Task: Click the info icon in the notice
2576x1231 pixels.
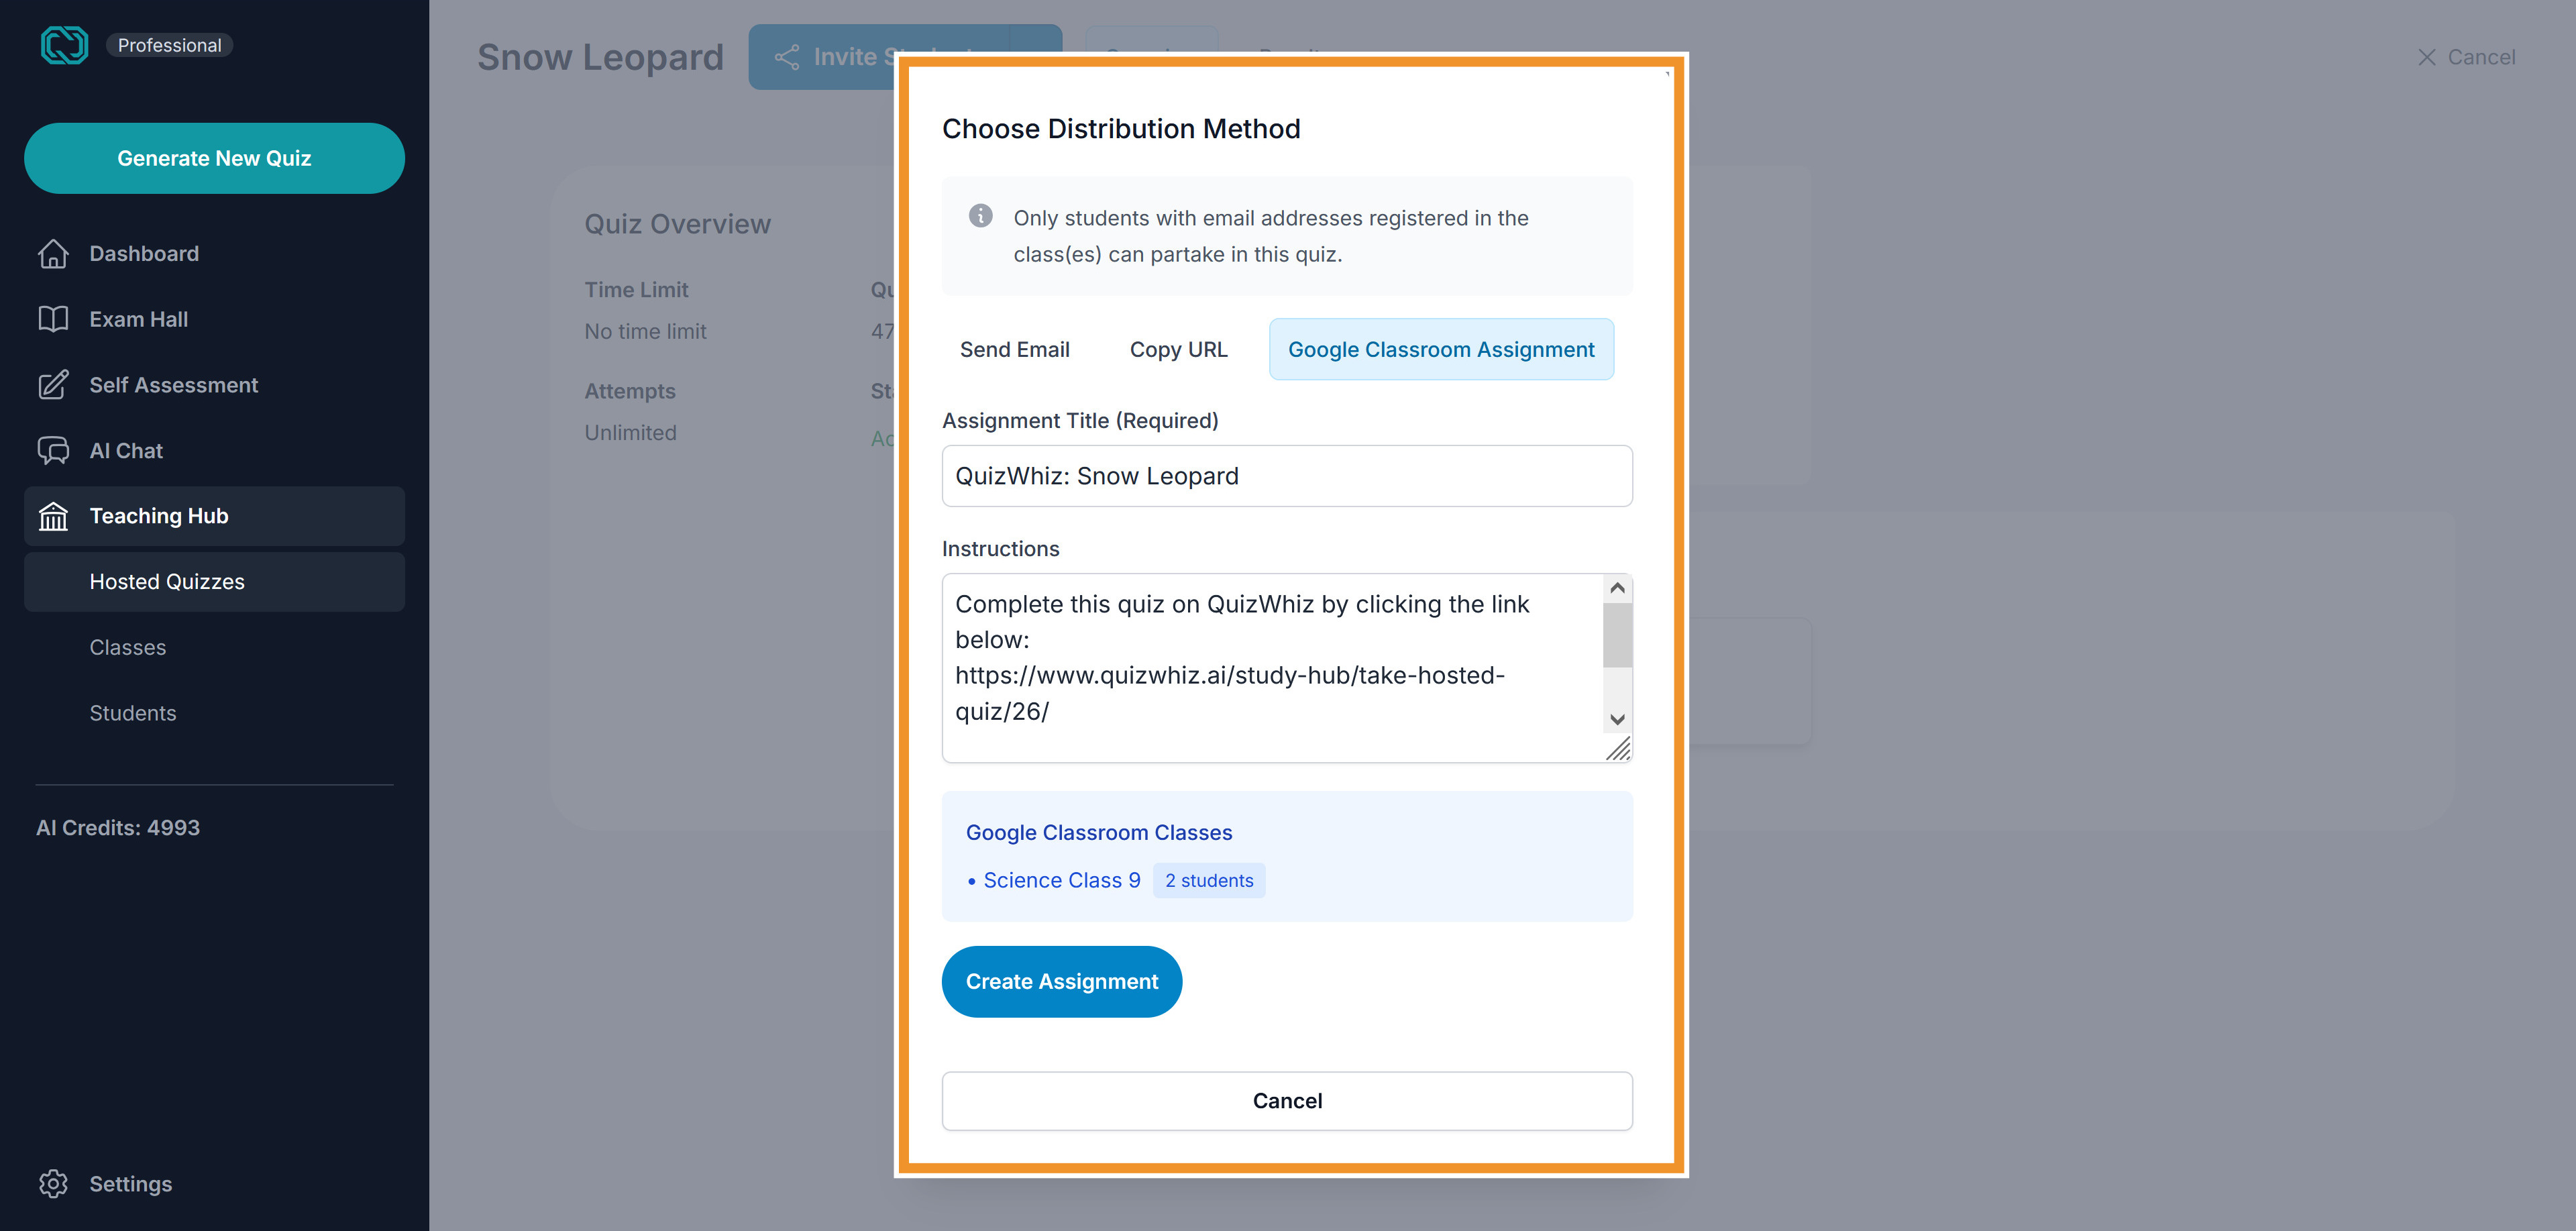Action: (980, 216)
